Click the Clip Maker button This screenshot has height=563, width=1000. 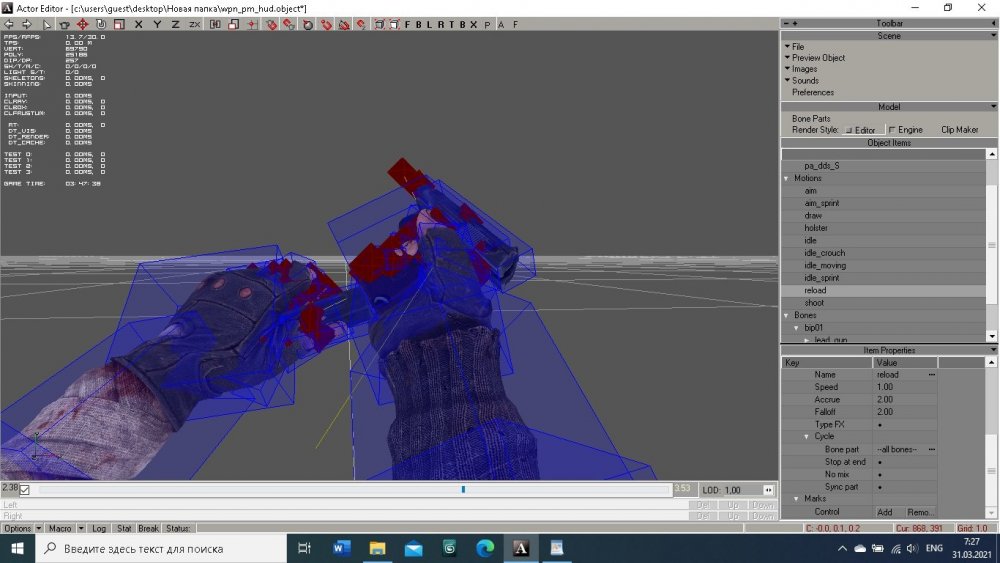coord(959,130)
